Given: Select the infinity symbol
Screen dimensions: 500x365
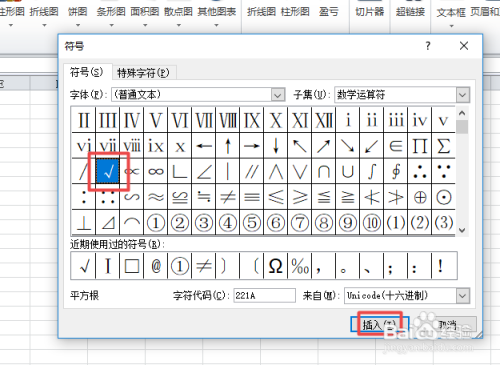Looking at the screenshot, I should (156, 171).
